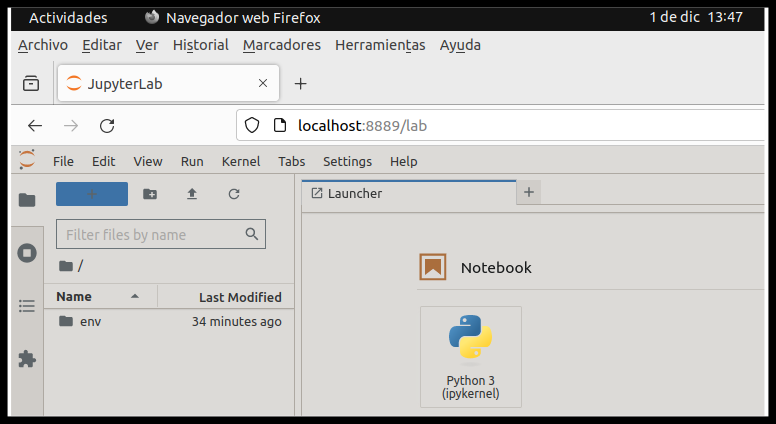Refresh the file browser list

click(234, 194)
